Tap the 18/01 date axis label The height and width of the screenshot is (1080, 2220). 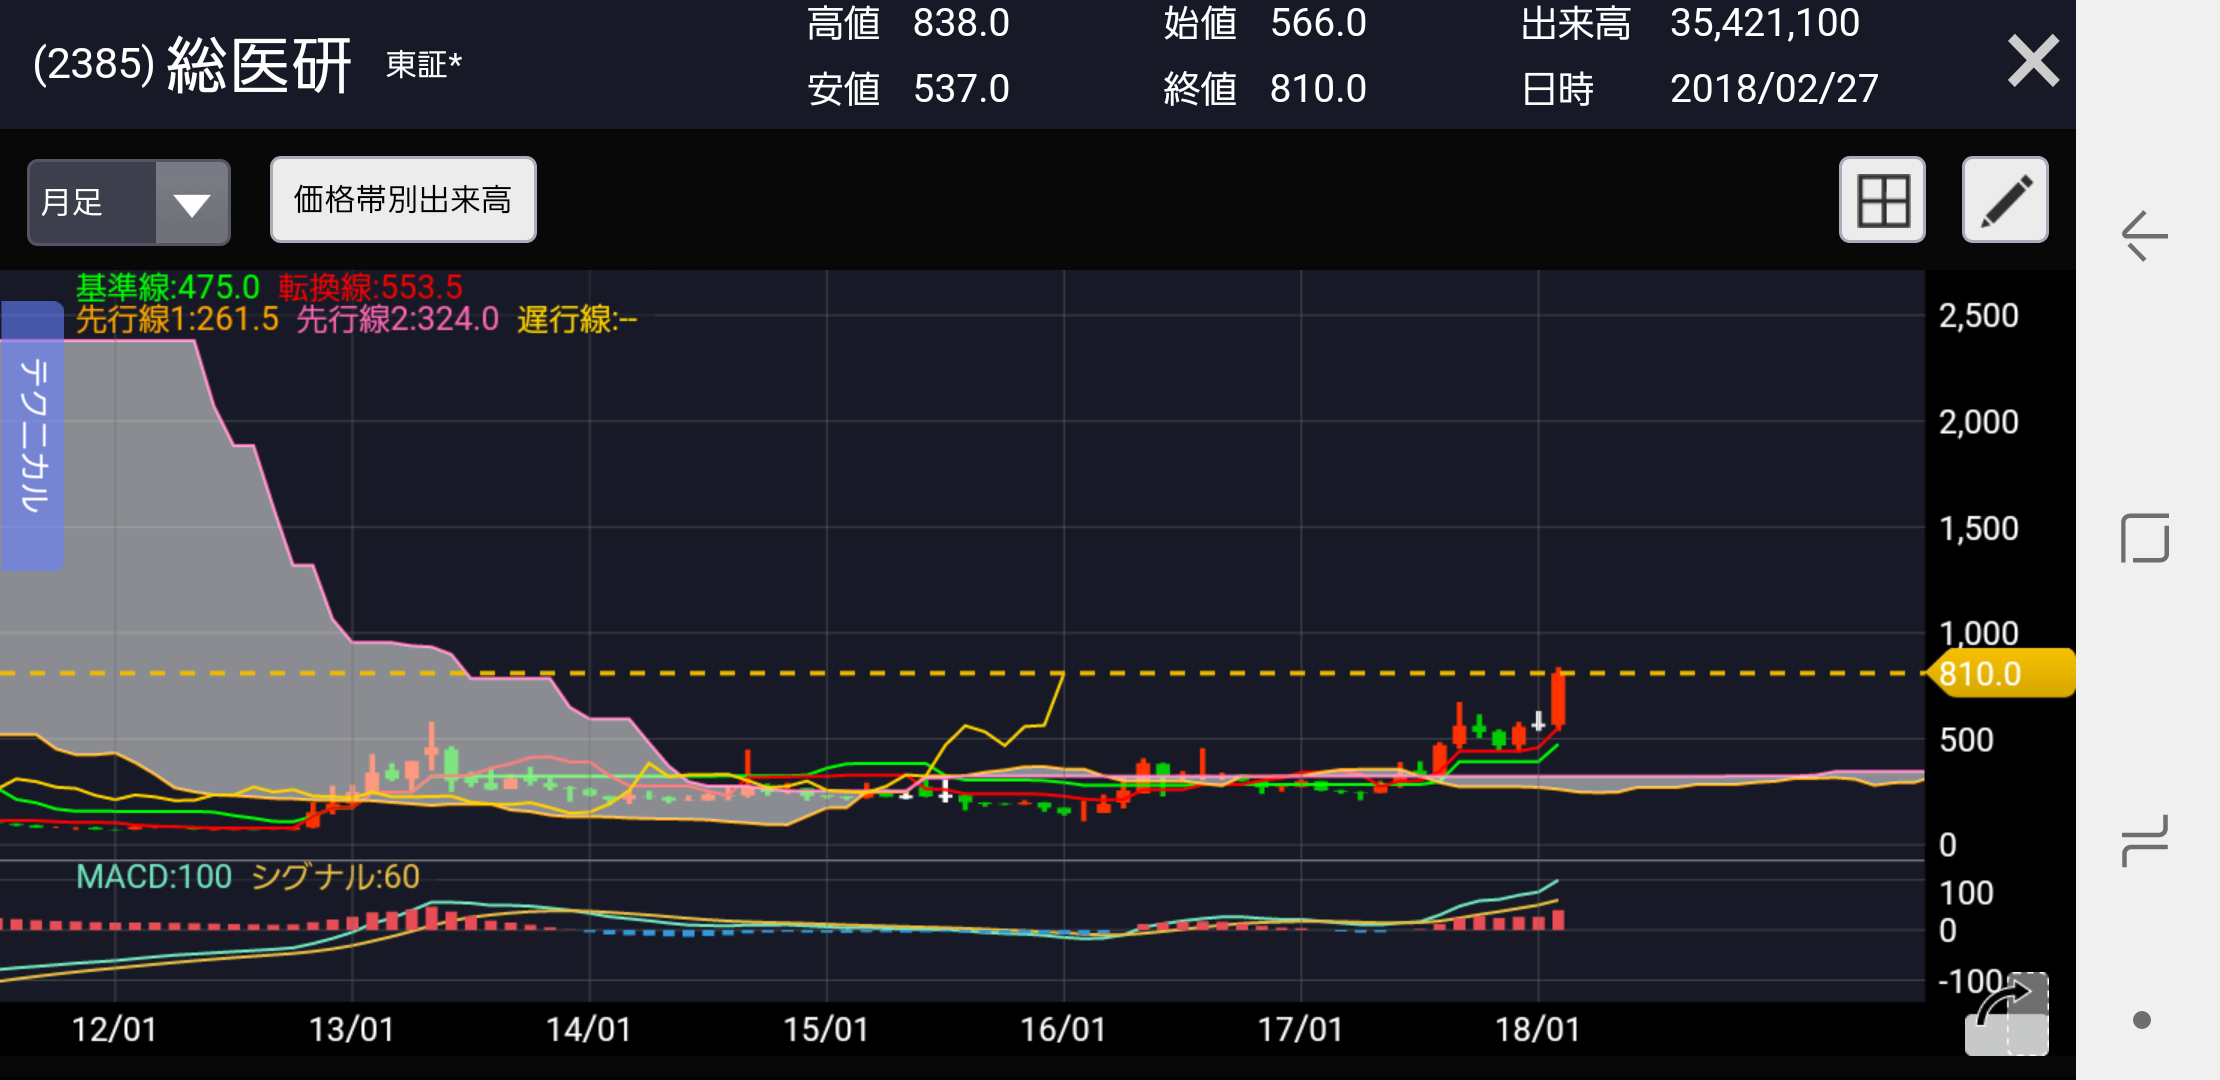coord(1537,1029)
